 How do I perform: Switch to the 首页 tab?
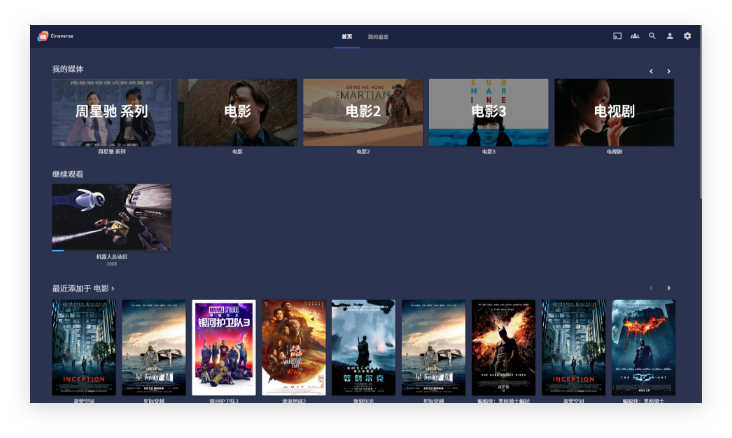coord(347,36)
